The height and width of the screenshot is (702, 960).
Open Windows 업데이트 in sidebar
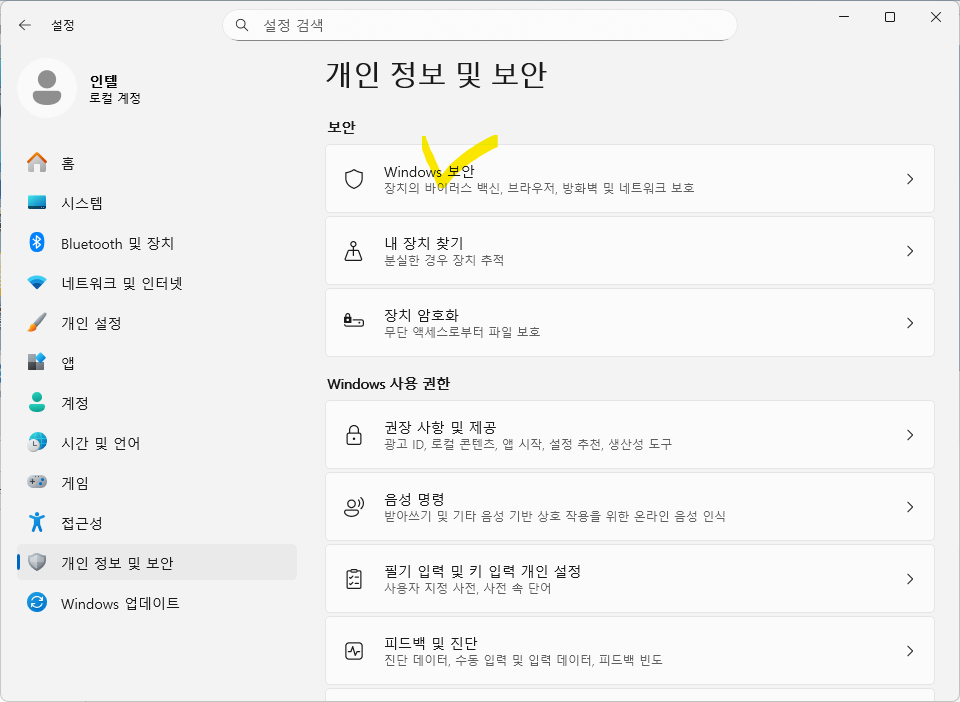pyautogui.click(x=157, y=602)
